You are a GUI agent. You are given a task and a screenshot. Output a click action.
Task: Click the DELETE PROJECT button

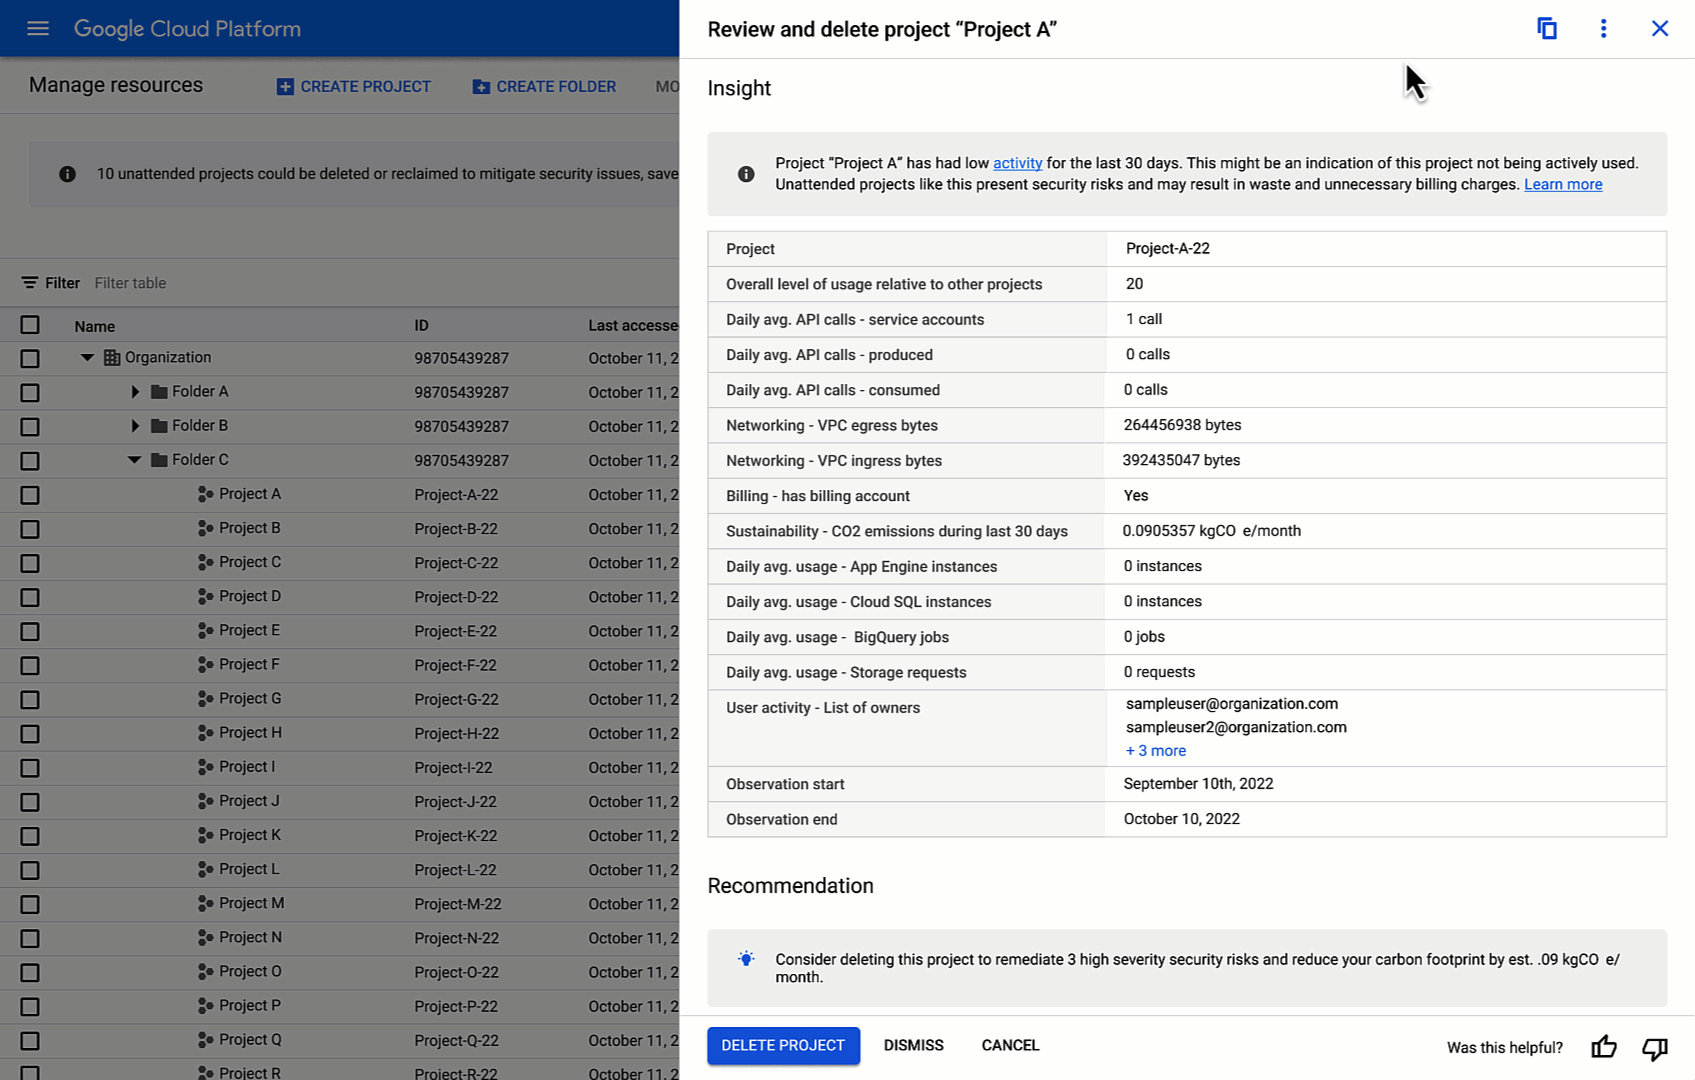[783, 1045]
